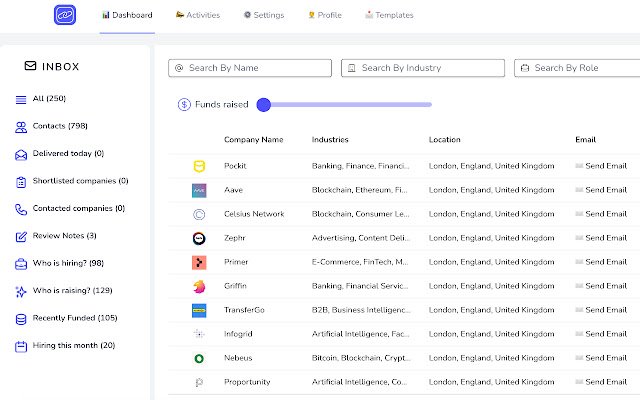Click the Recently Funded database icon

[21, 319]
